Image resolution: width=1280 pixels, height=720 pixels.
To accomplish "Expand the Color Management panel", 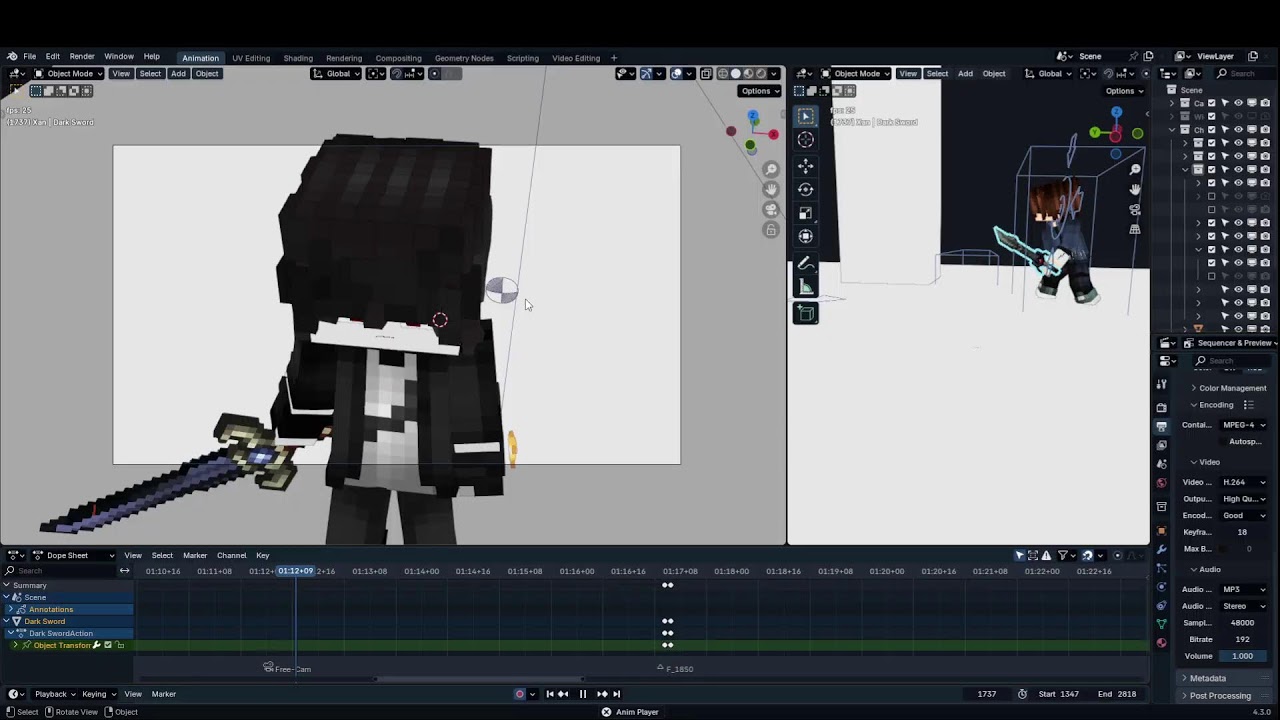I will coord(1229,388).
